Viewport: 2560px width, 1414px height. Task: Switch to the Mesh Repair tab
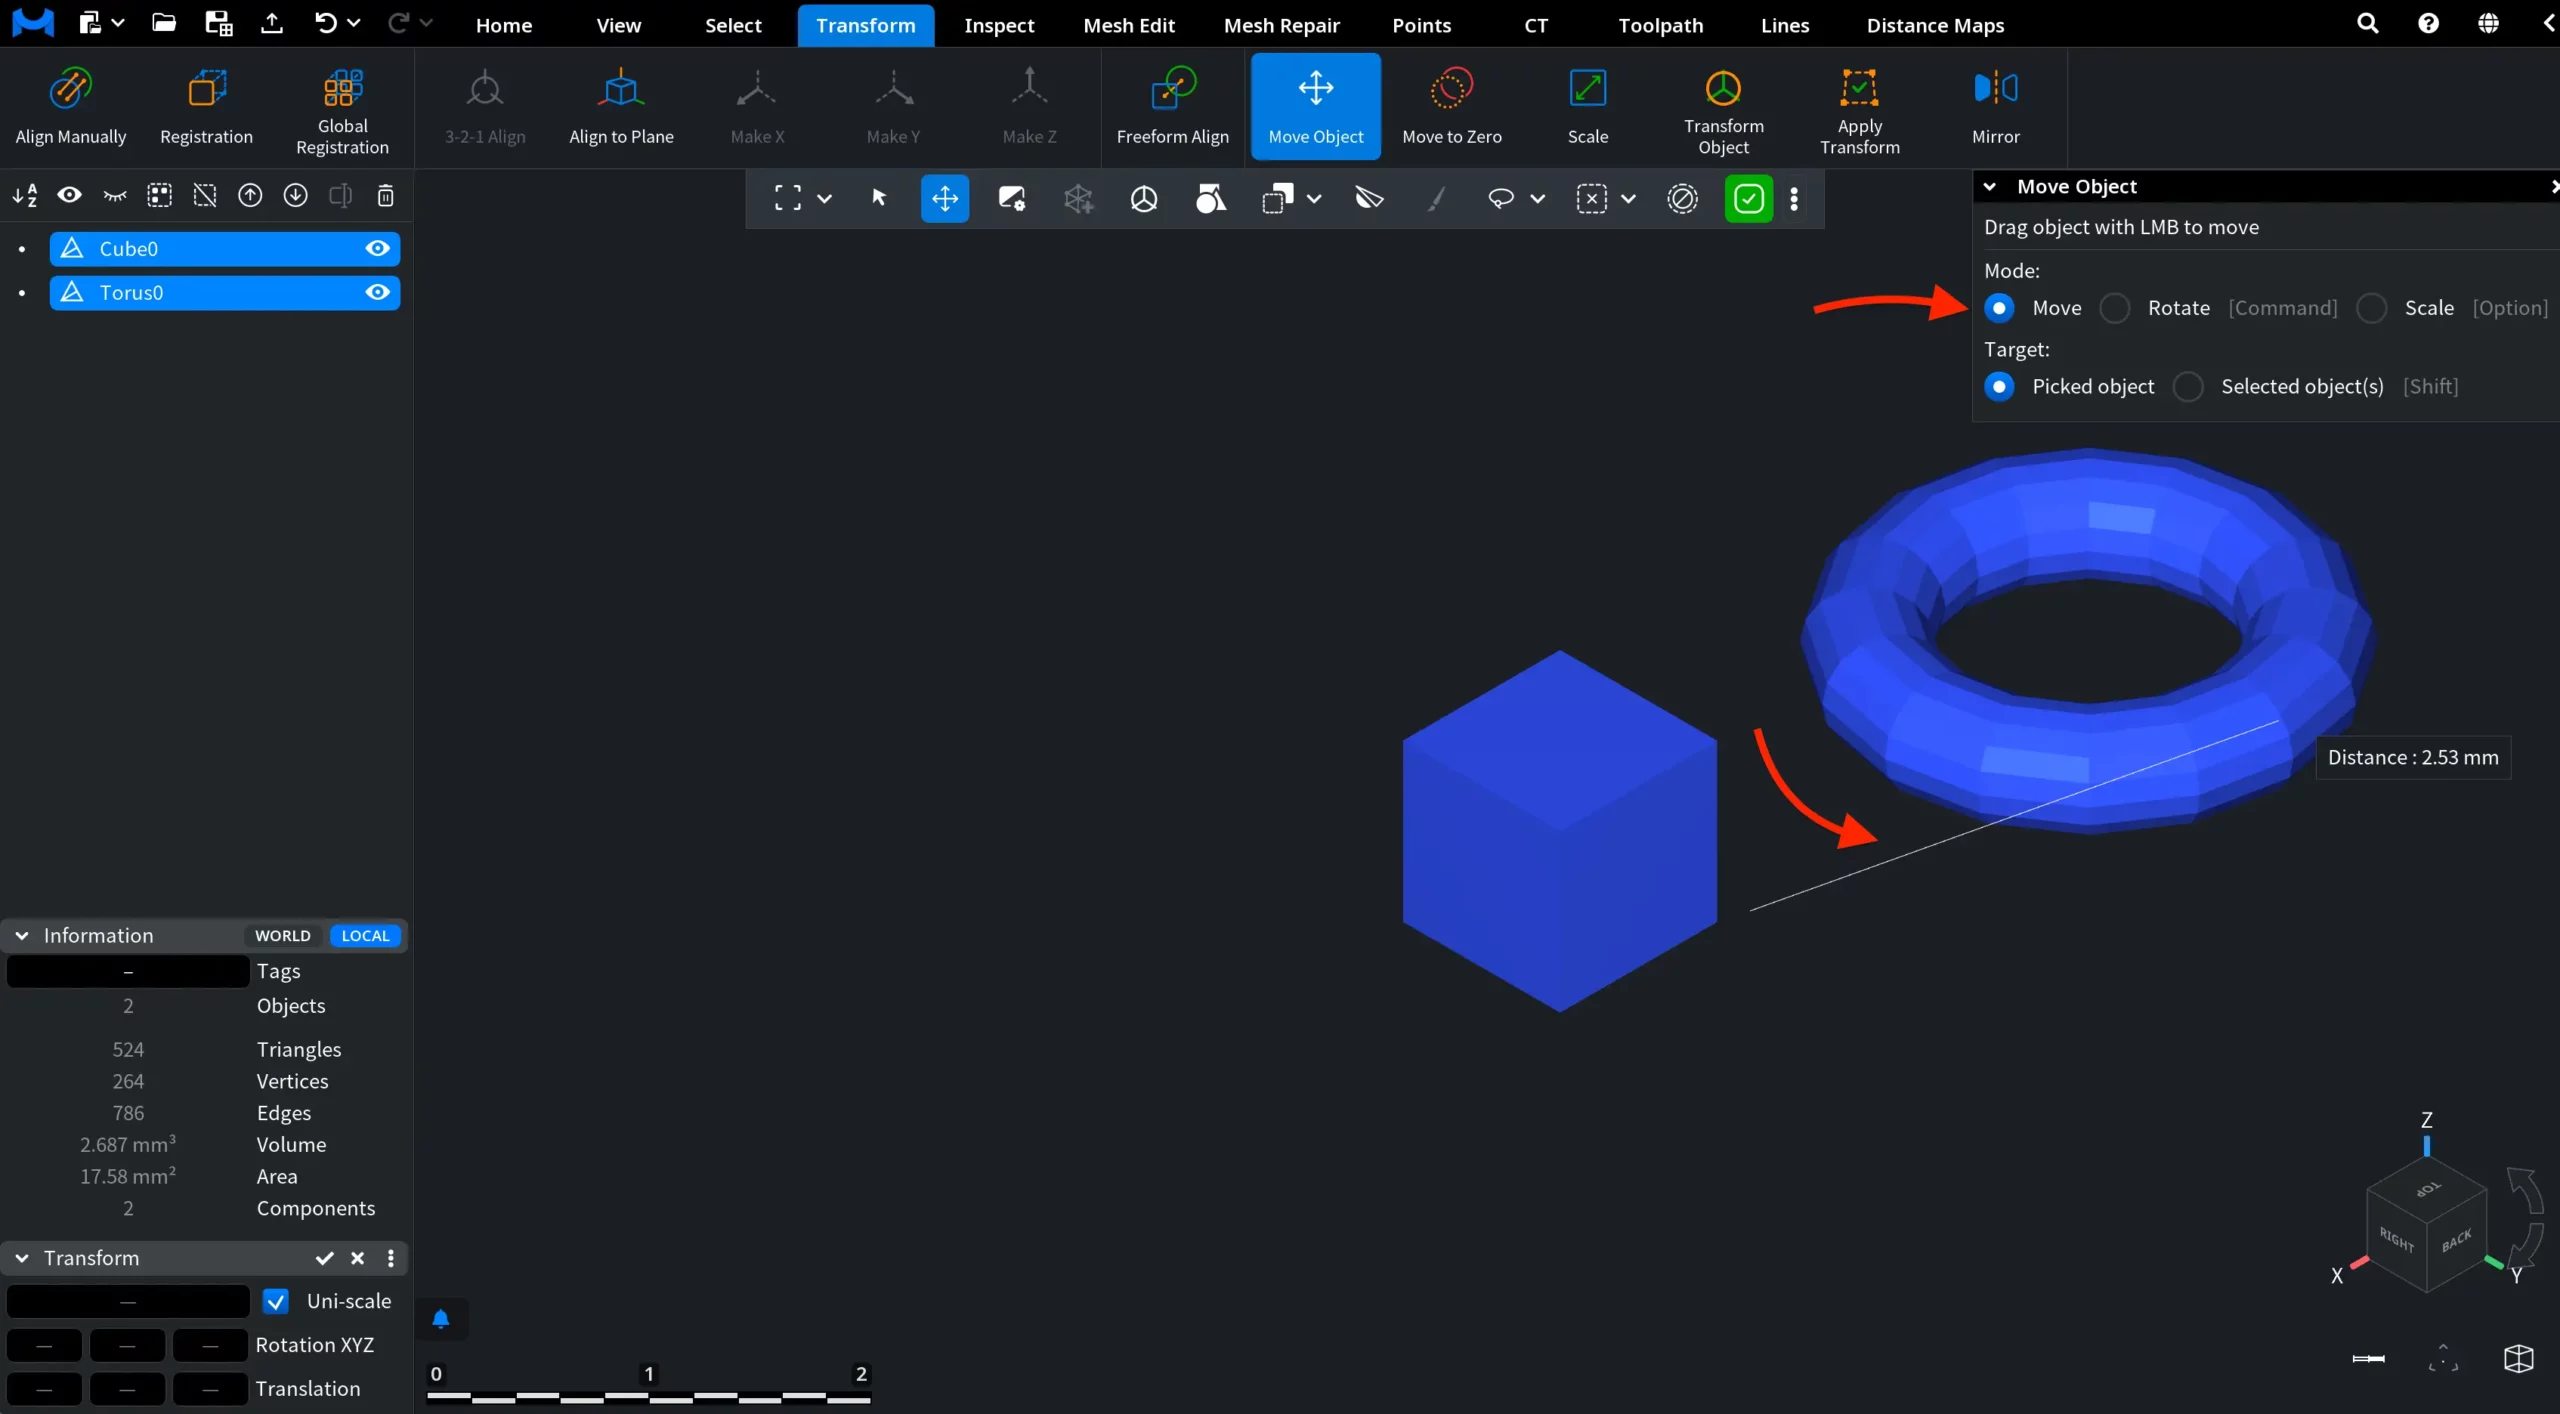(1281, 25)
